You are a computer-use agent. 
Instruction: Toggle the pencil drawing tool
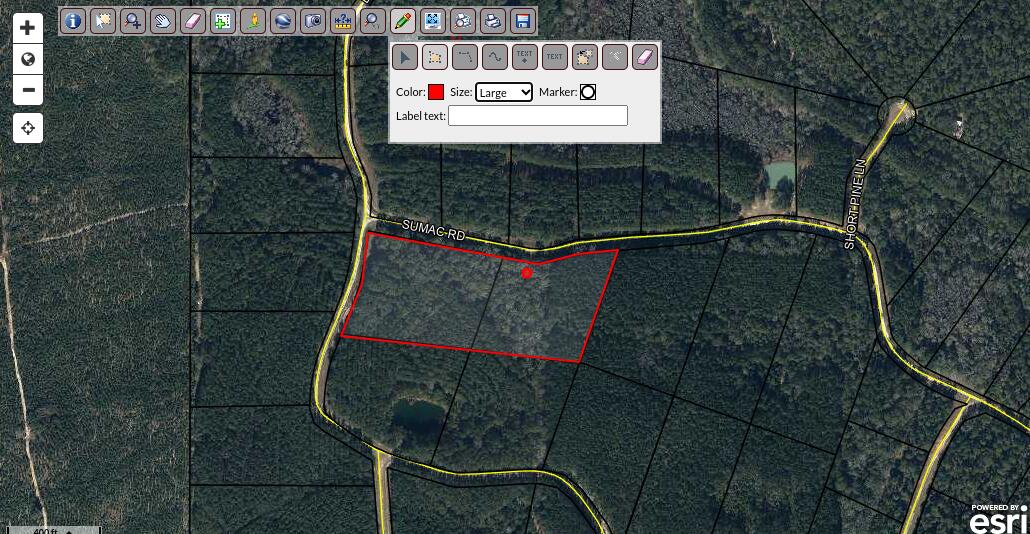(x=403, y=21)
